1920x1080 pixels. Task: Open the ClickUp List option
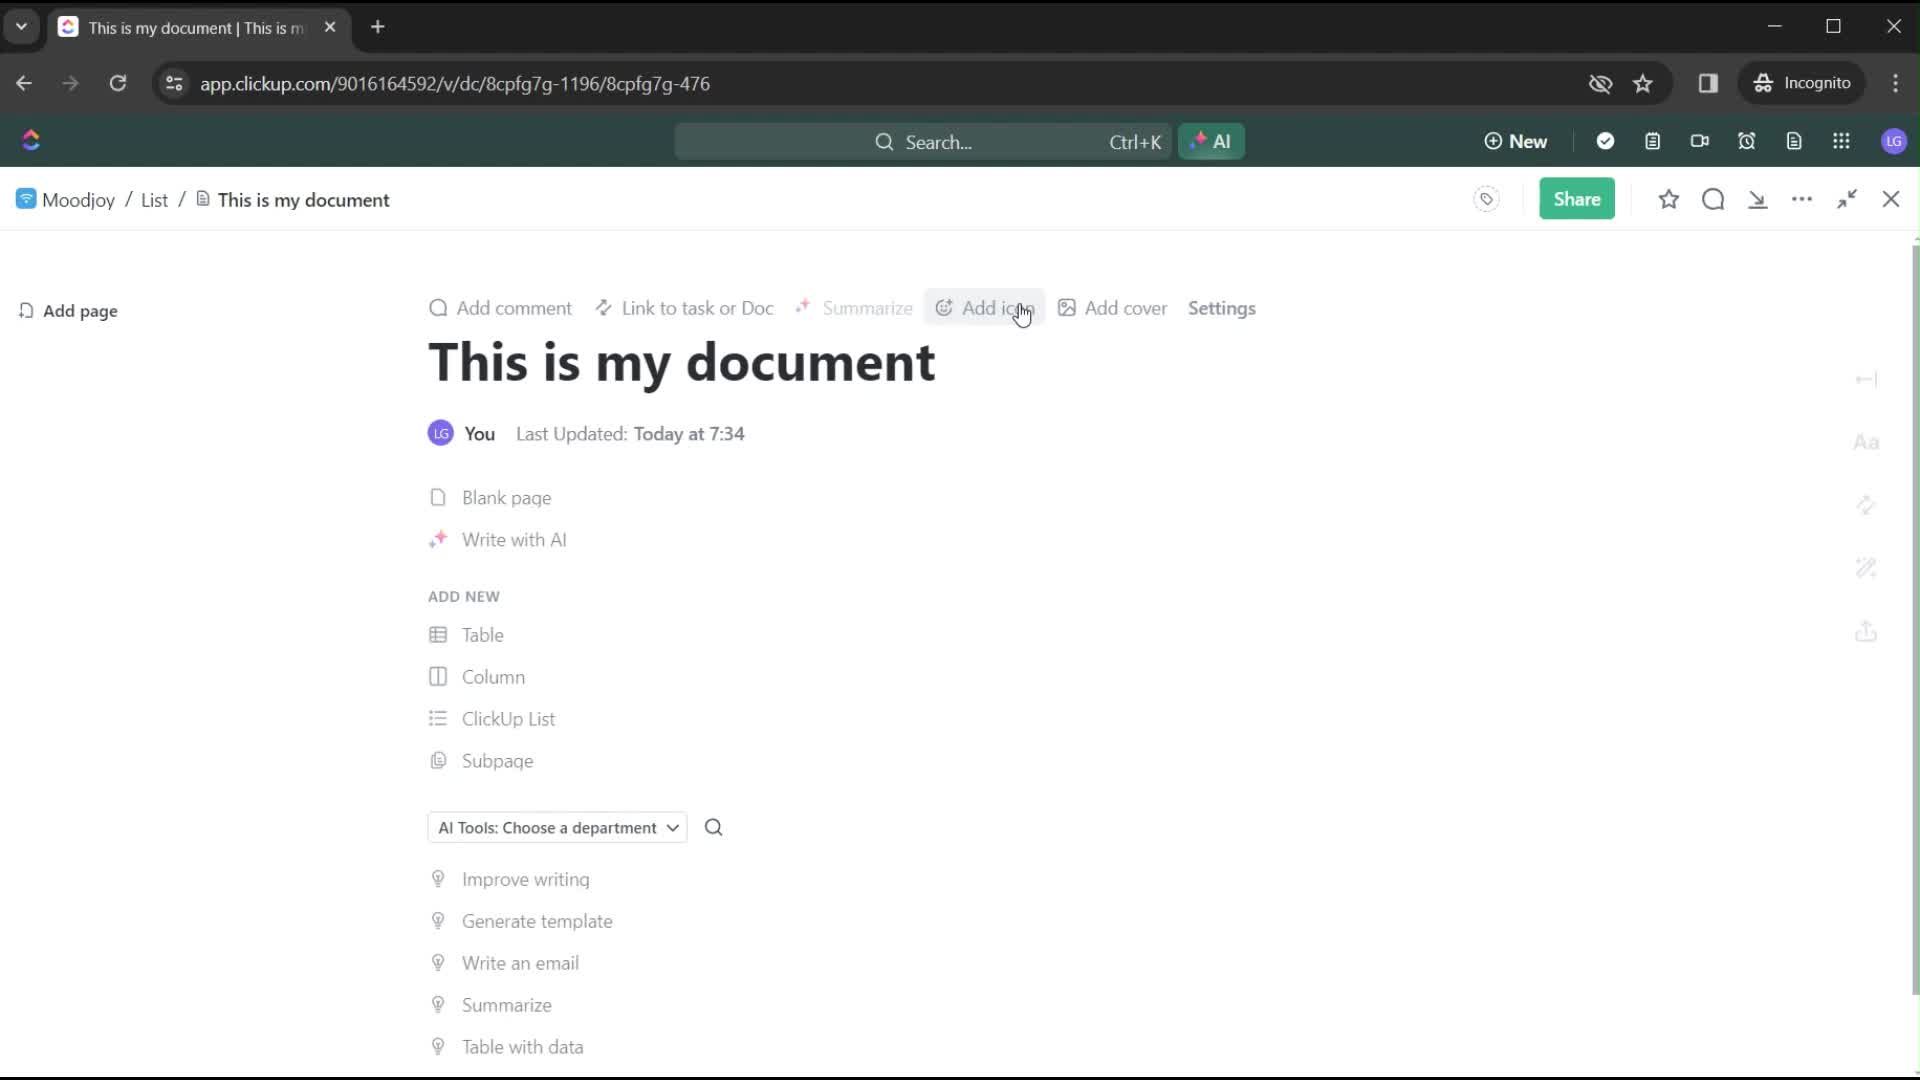[x=508, y=719]
